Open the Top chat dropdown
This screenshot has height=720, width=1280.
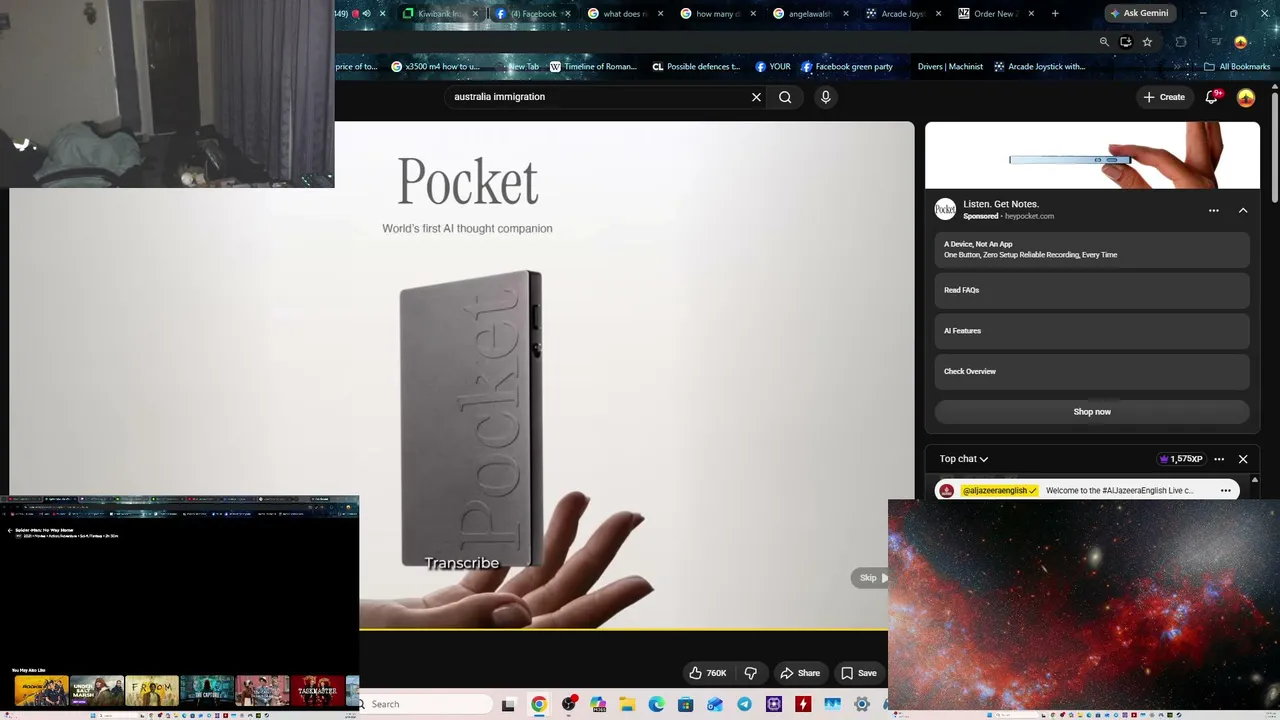[x=964, y=459]
